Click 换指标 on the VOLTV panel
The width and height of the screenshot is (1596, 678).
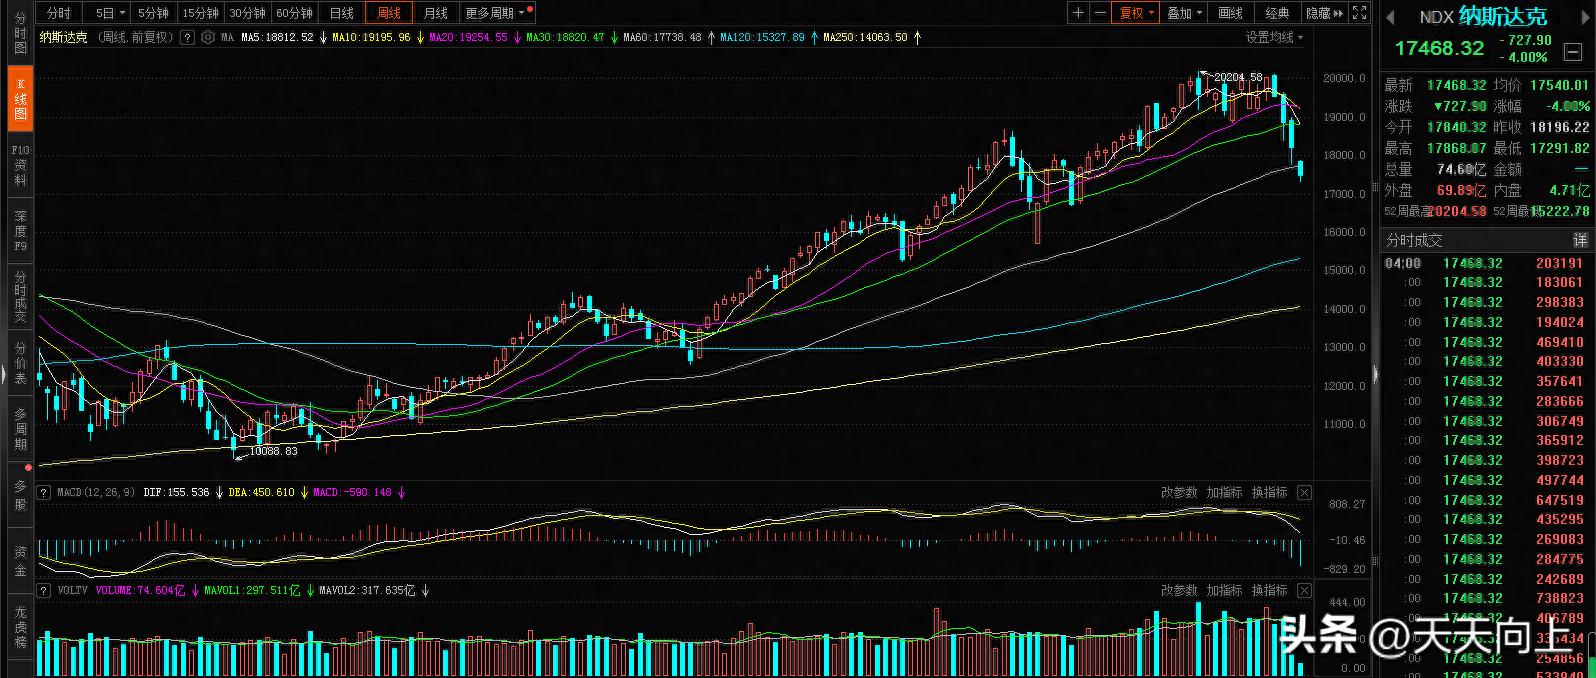[1269, 591]
